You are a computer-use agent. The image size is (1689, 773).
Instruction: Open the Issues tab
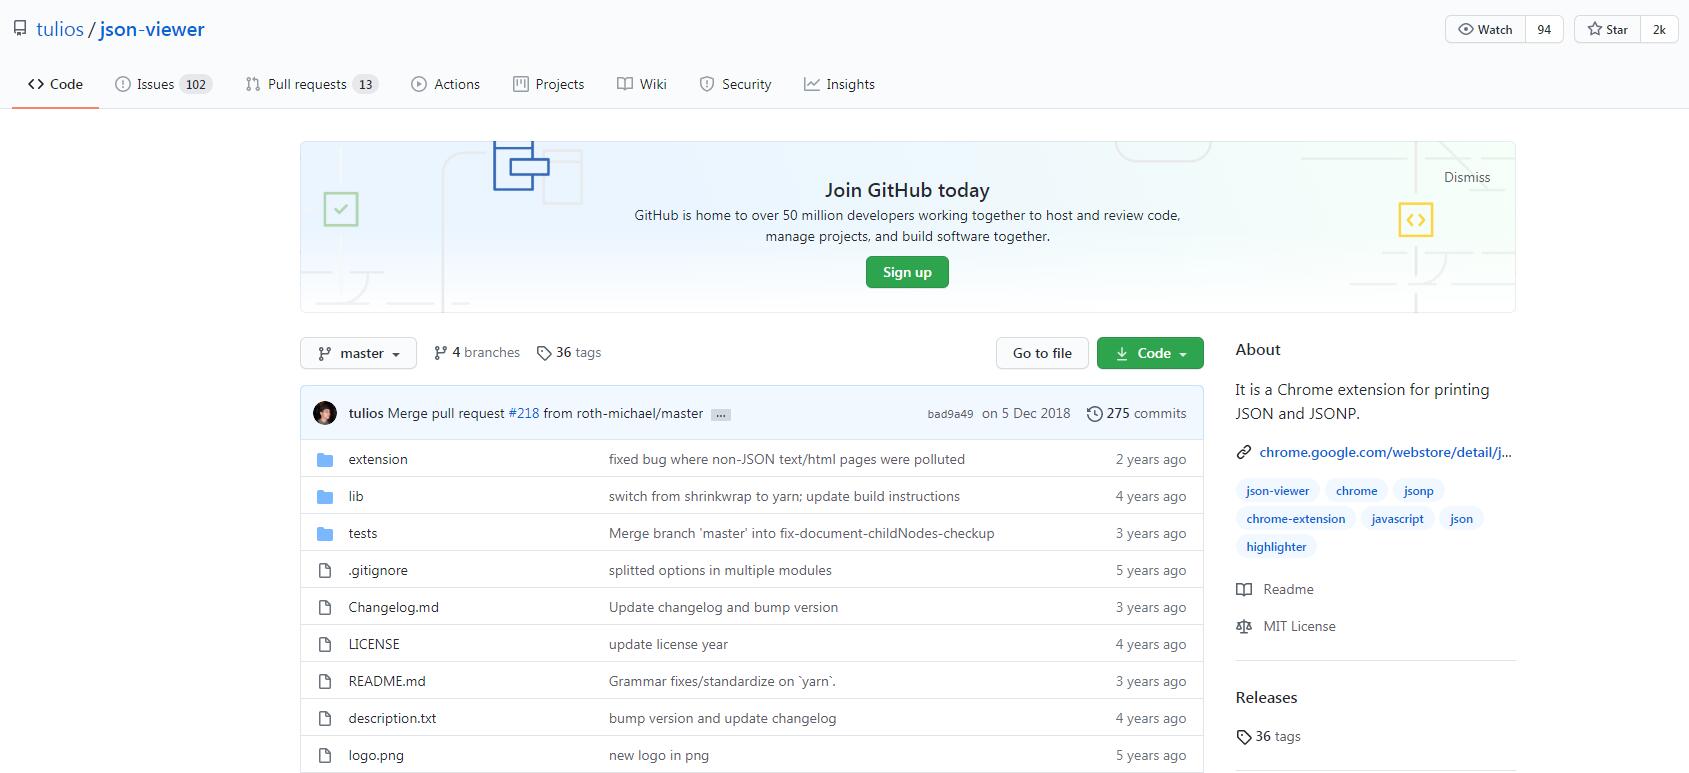click(162, 84)
